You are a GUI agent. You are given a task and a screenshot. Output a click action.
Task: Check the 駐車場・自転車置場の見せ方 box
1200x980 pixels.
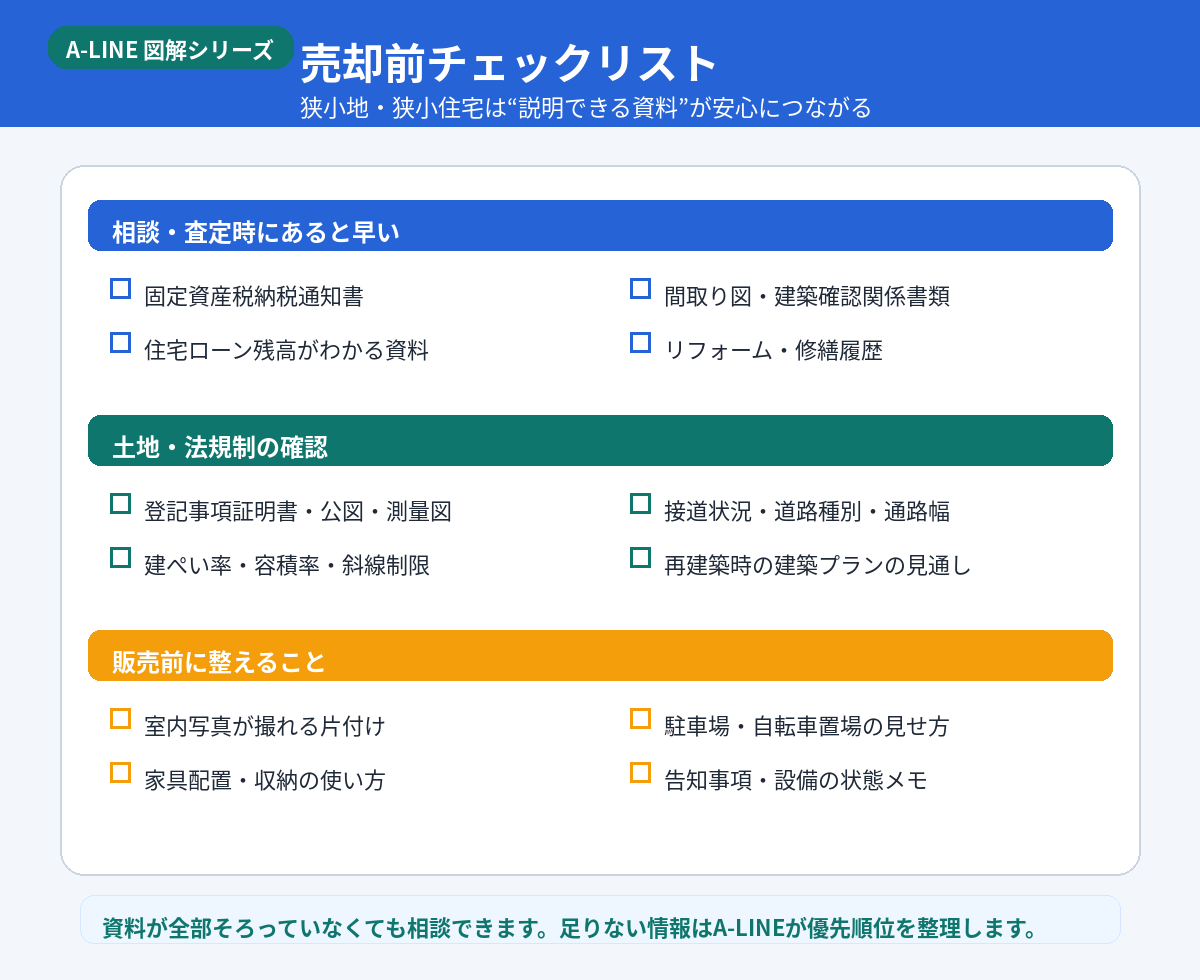coord(641,719)
